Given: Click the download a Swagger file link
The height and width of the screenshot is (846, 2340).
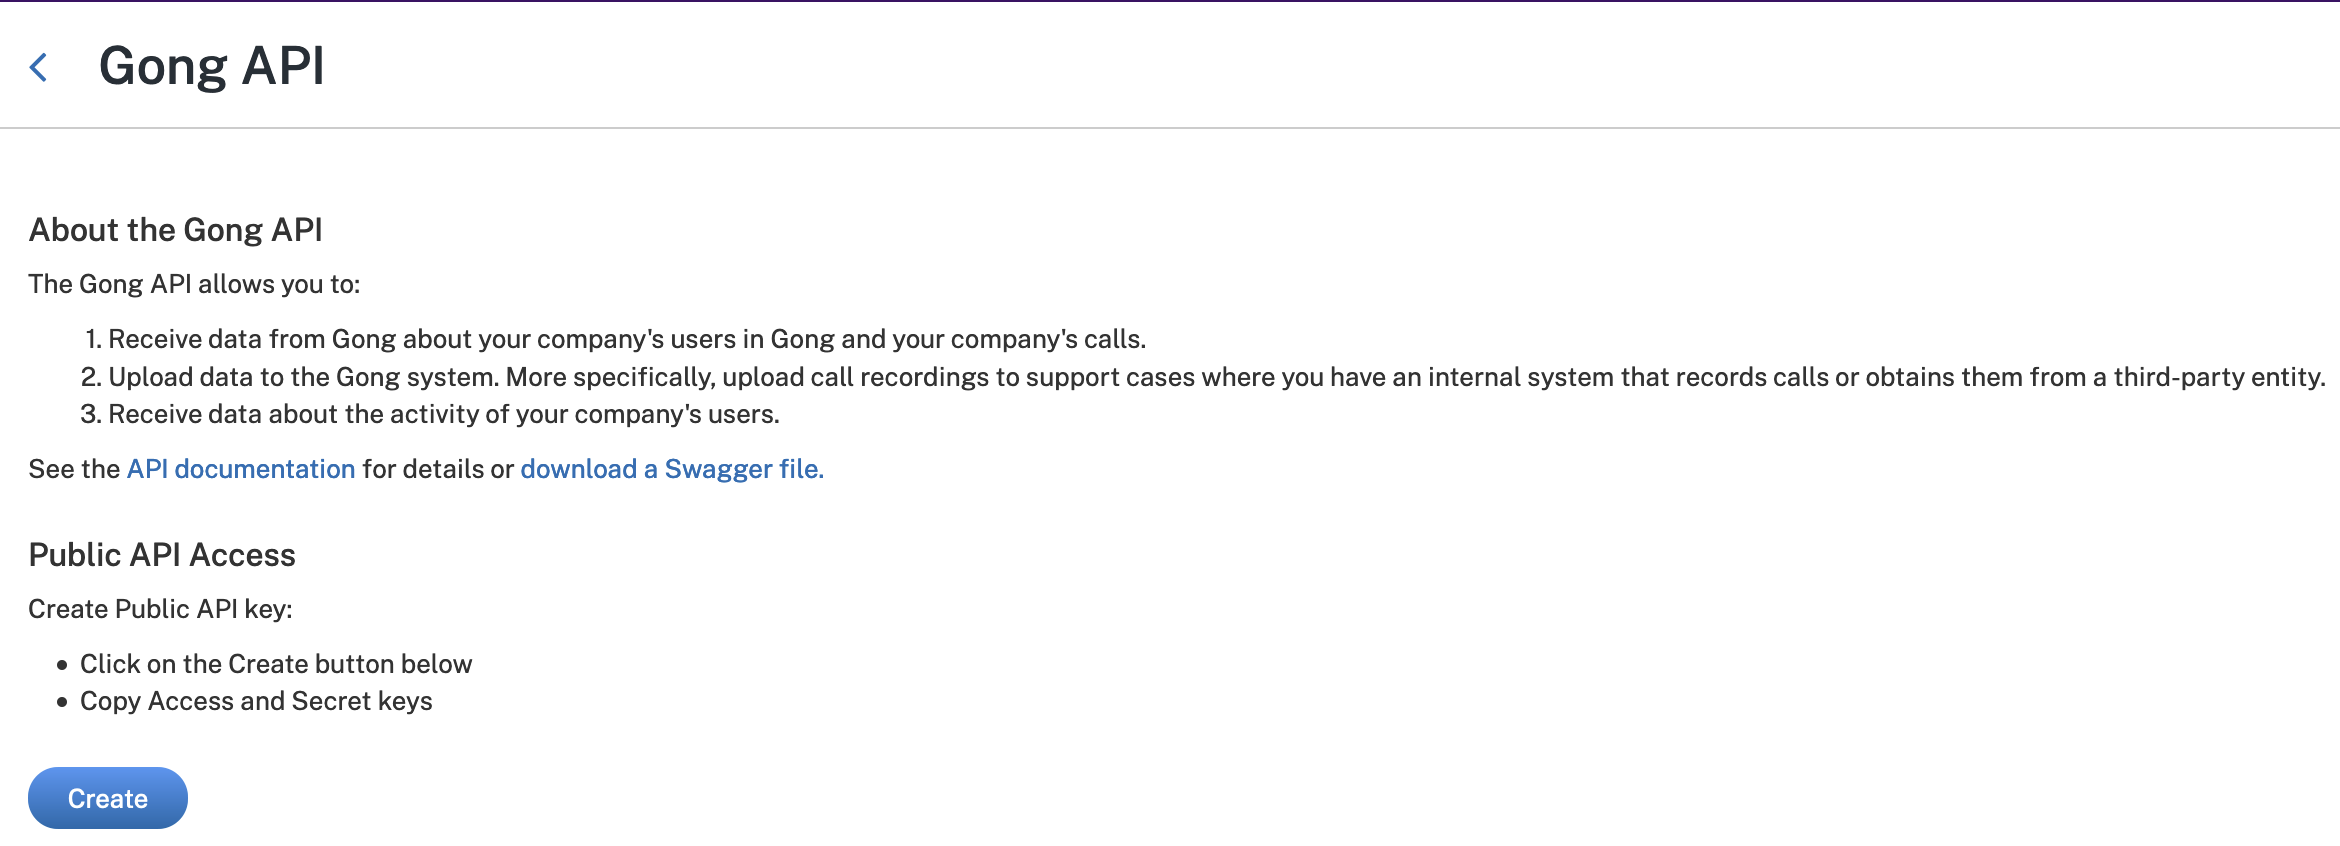Looking at the screenshot, I should click(x=672, y=469).
